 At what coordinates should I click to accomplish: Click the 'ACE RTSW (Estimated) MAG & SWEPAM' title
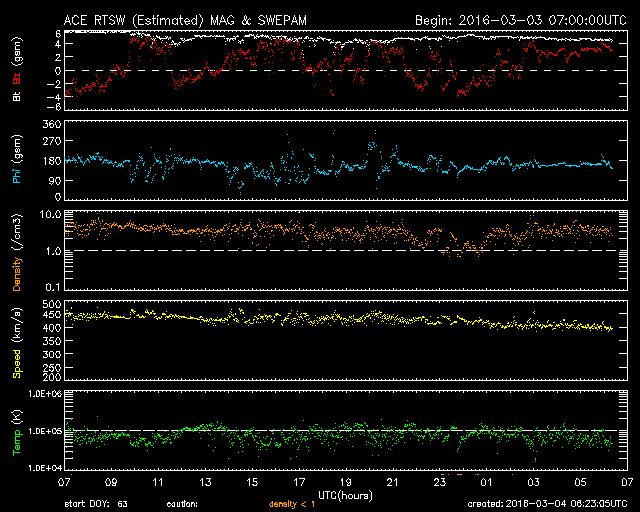tap(185, 20)
